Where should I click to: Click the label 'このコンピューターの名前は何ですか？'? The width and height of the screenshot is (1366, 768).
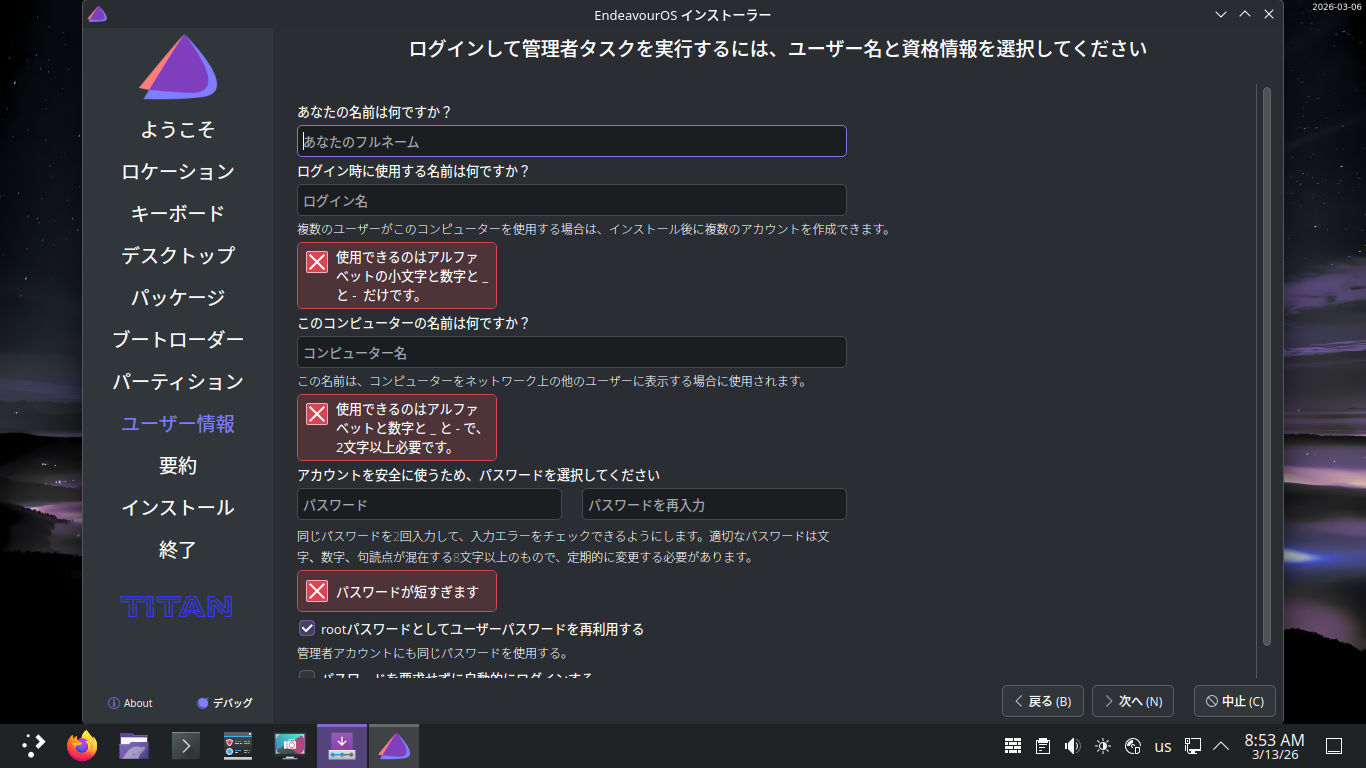(x=414, y=323)
